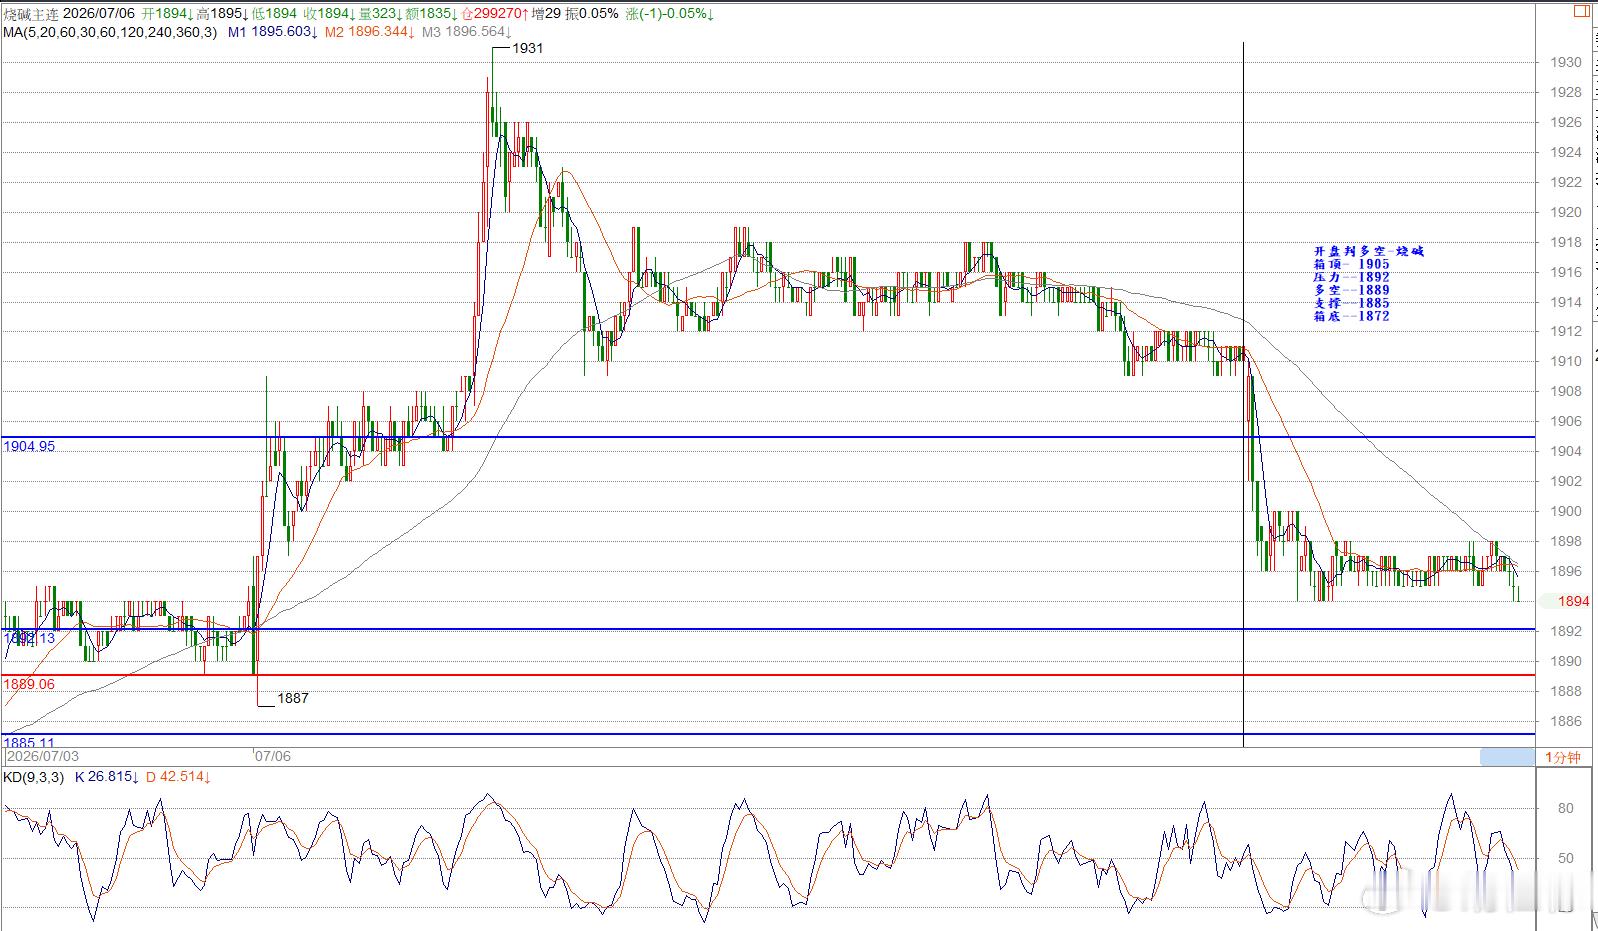The width and height of the screenshot is (1598, 931).
Task: Click the open price 开1894
Action: point(167,14)
